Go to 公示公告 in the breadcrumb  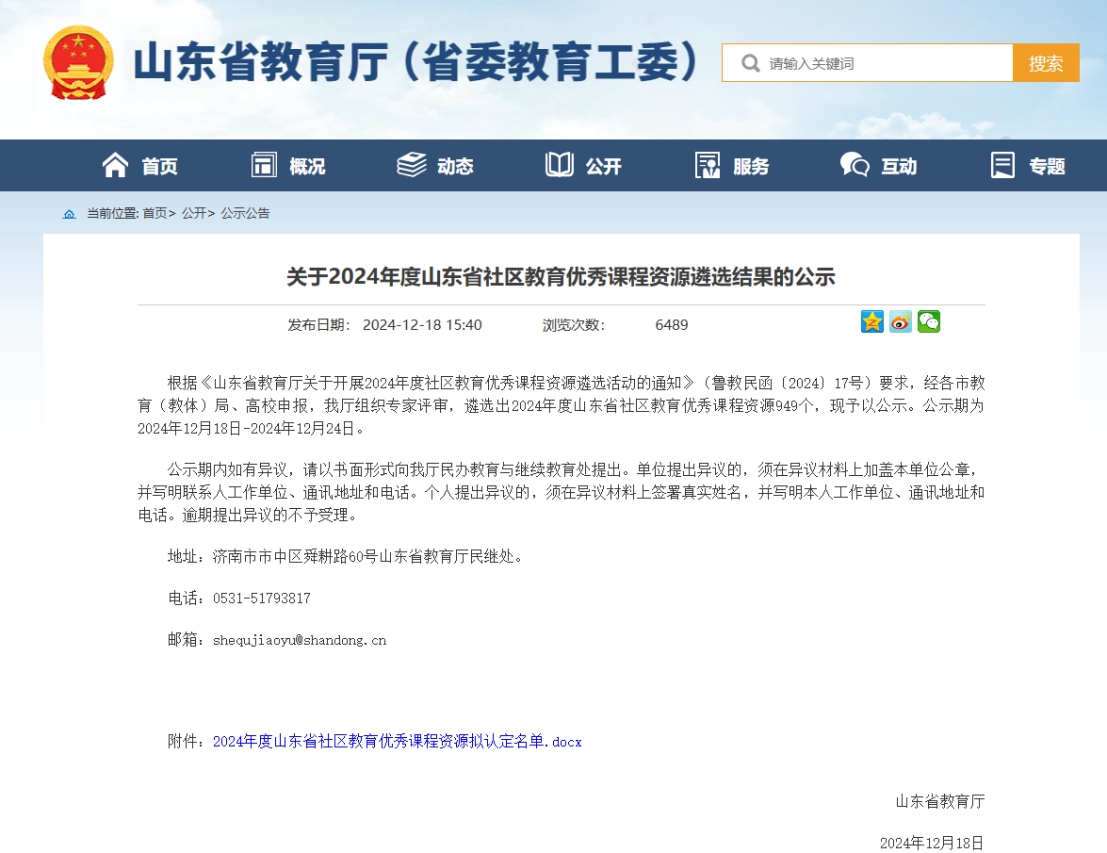click(245, 213)
